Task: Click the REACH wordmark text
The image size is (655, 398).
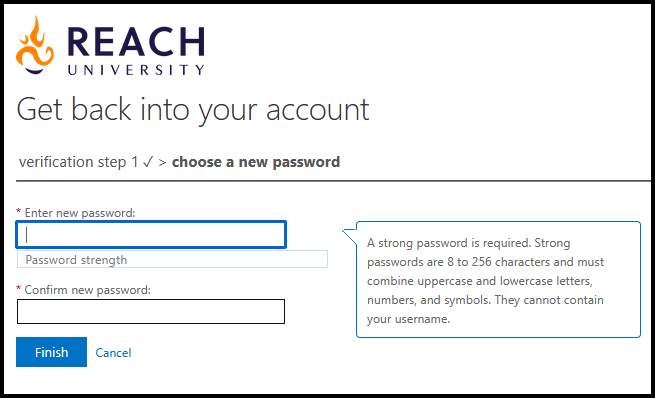Action: (x=136, y=41)
